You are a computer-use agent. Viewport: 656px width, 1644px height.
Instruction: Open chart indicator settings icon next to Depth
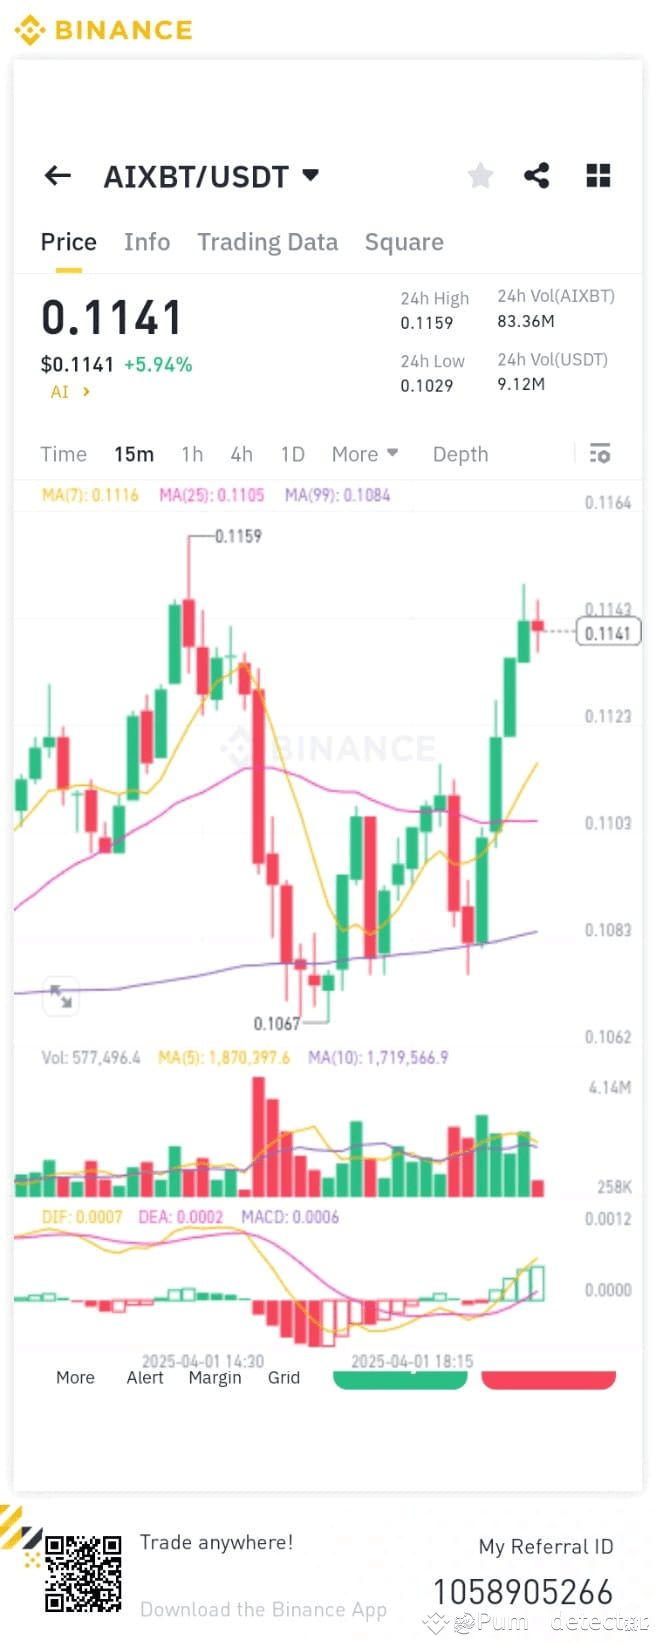coord(600,453)
